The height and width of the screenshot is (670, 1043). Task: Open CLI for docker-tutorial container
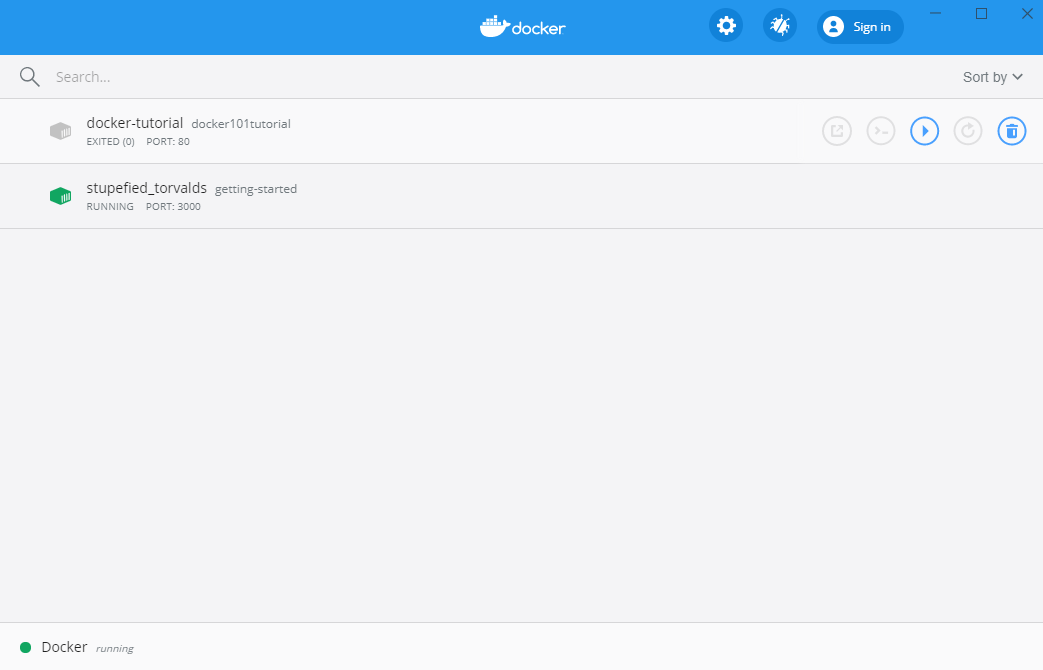pyautogui.click(x=881, y=131)
